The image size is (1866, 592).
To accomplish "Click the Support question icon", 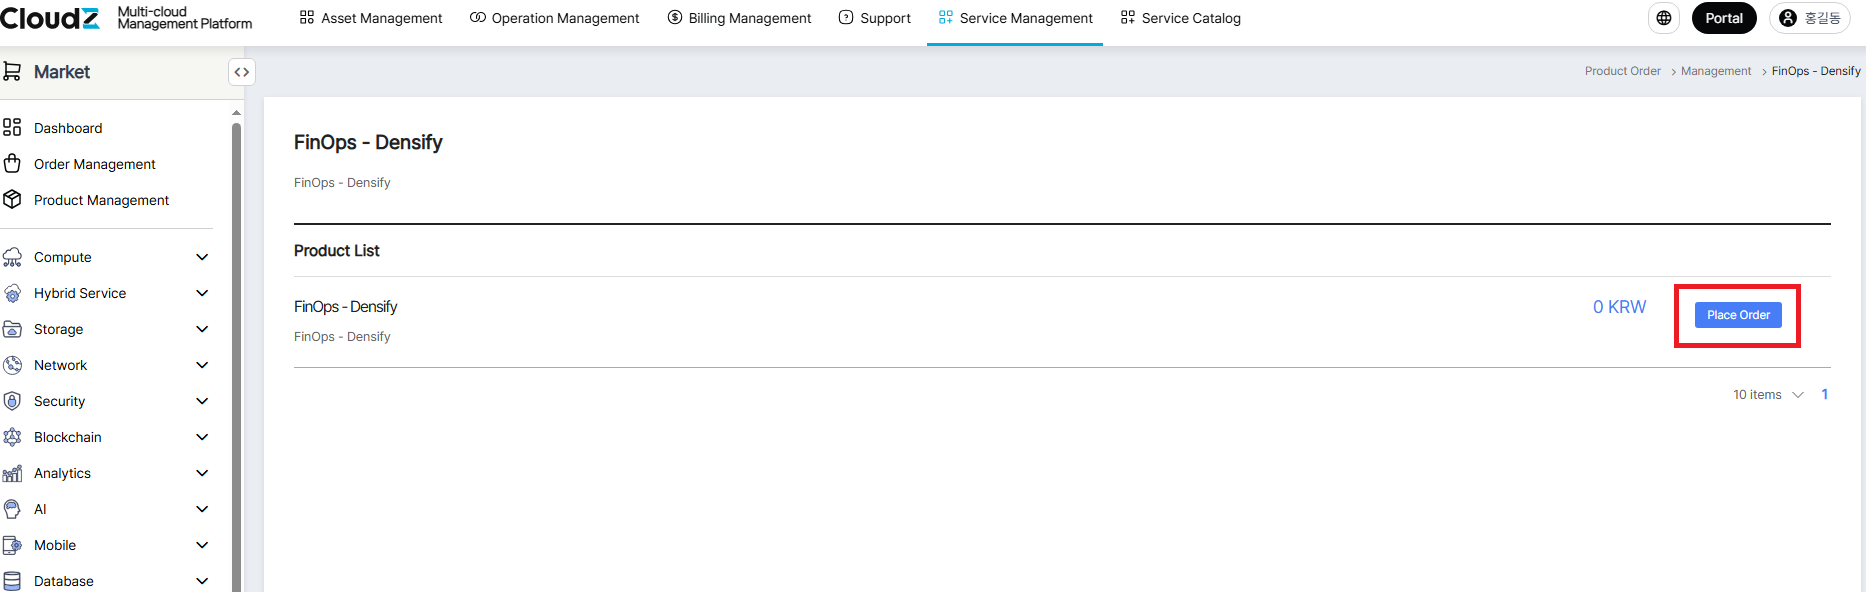I will click(x=846, y=18).
